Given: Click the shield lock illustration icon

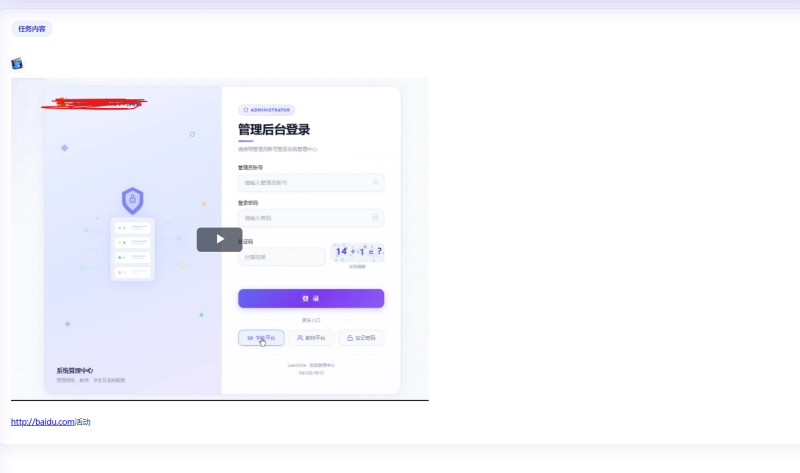Looking at the screenshot, I should pos(133,200).
